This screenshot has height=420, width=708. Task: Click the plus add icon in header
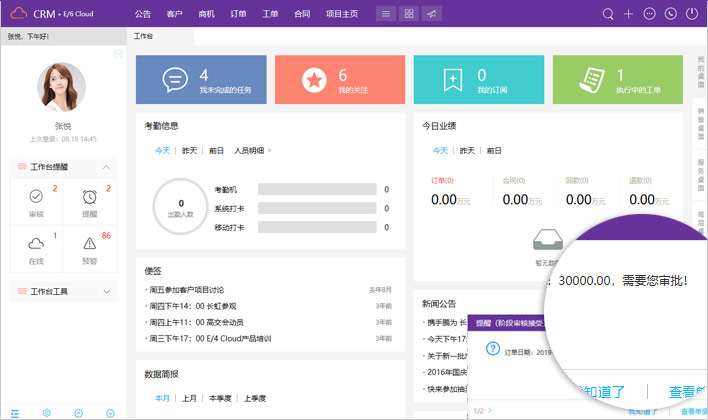tap(628, 14)
